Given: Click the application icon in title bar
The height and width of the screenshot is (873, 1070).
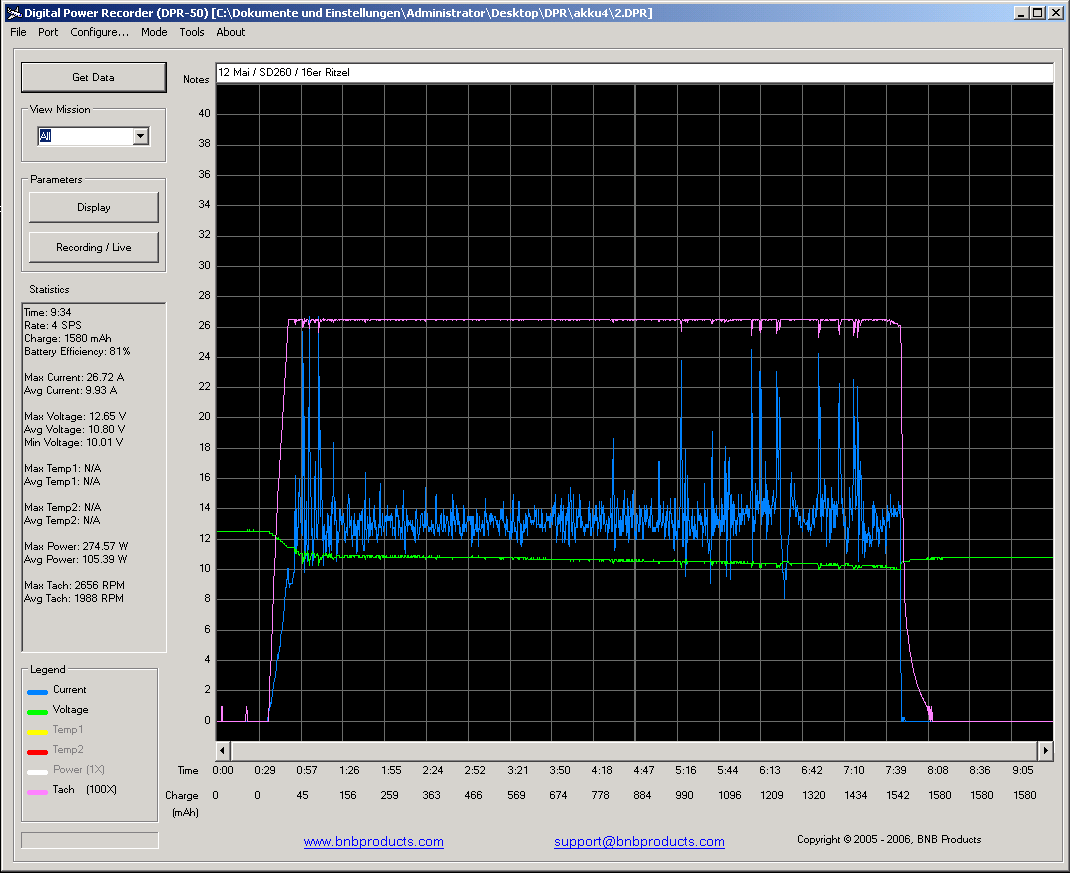Looking at the screenshot, I should click(14, 12).
